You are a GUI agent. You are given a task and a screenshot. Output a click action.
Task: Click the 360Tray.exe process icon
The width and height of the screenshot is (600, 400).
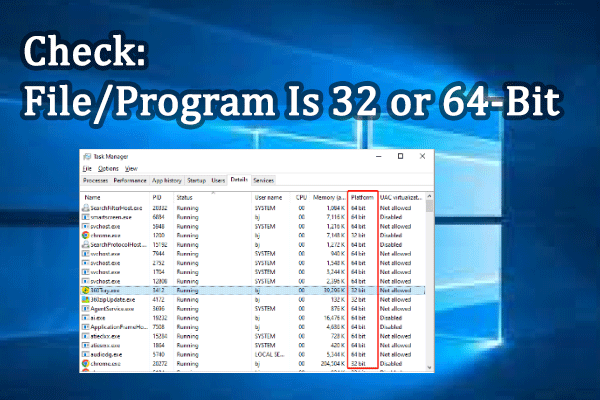point(86,291)
